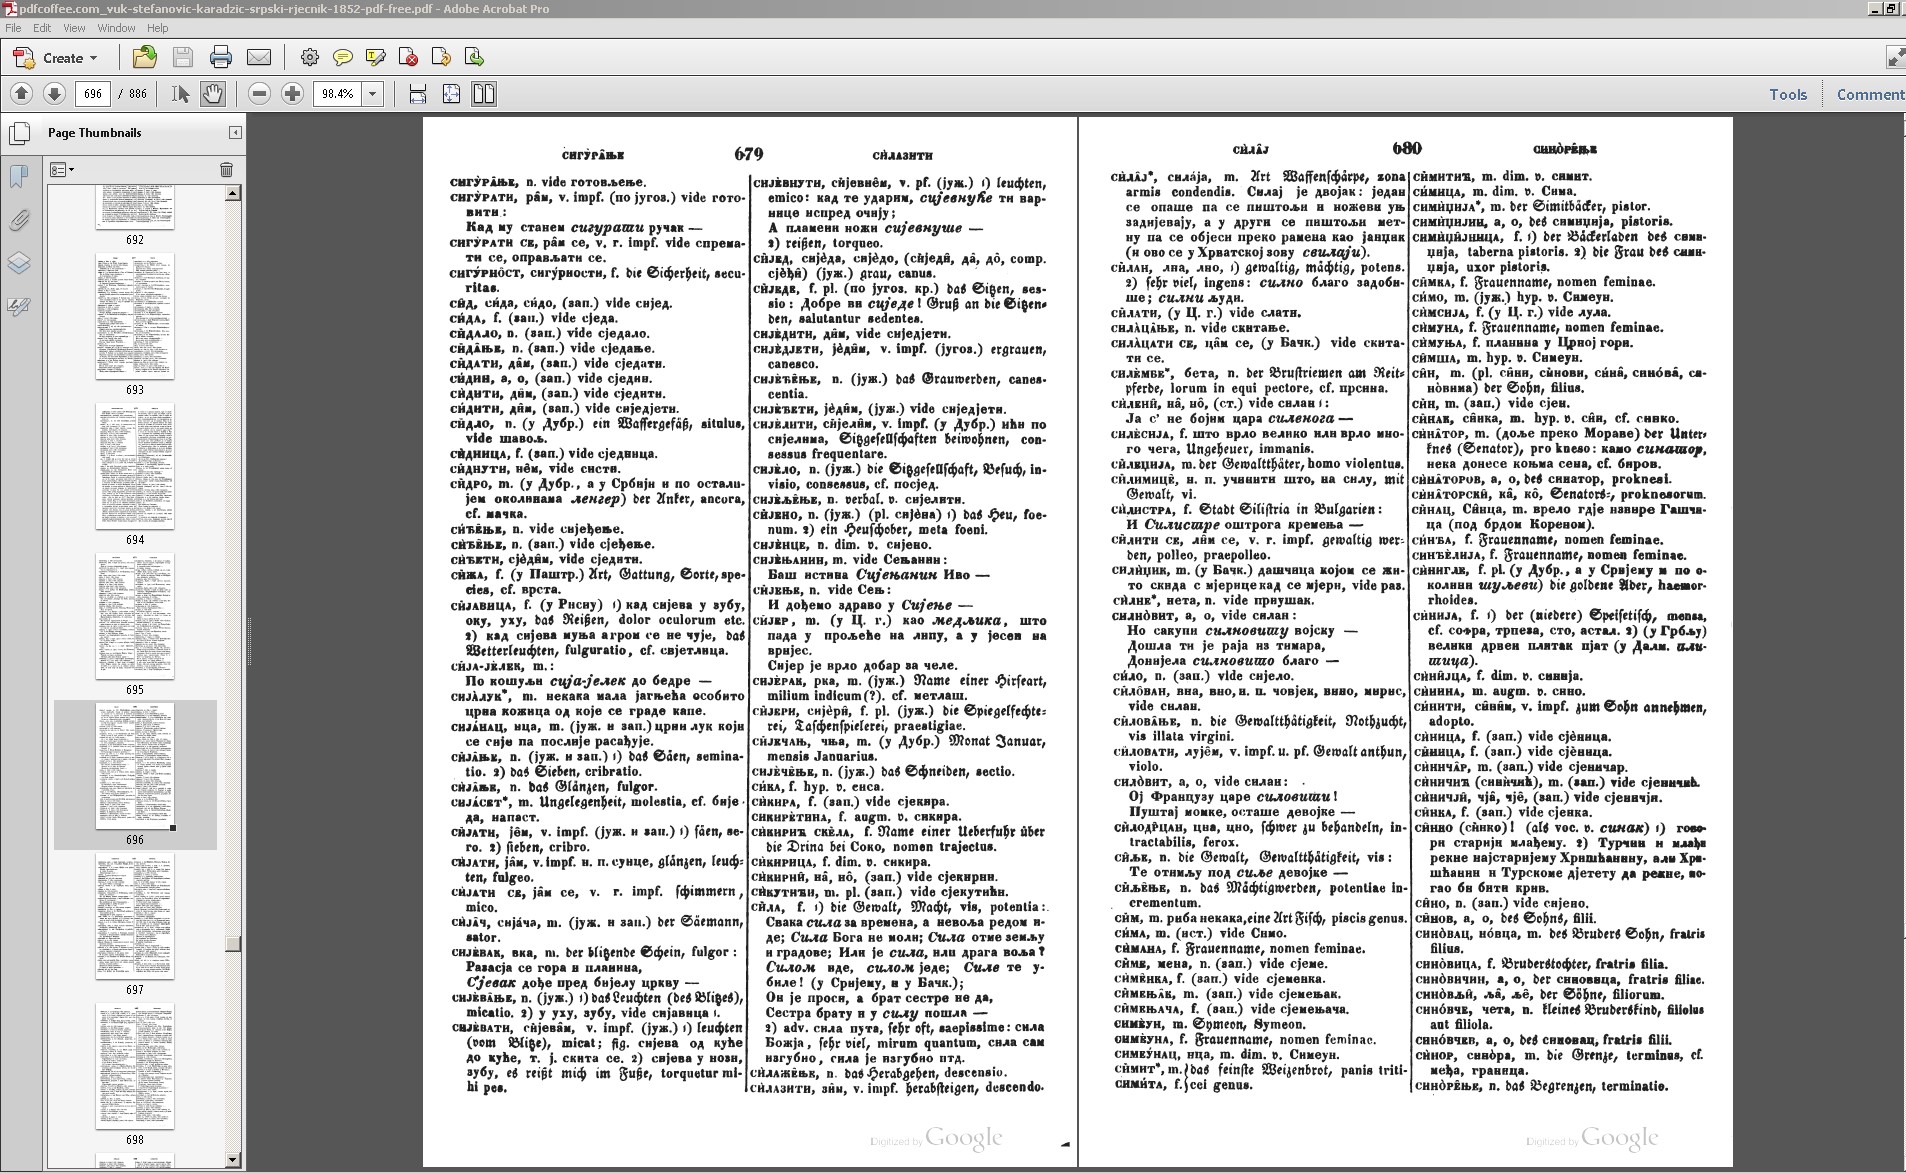Open the Help menu
Screen dimensions: 1906x1173
[157, 28]
